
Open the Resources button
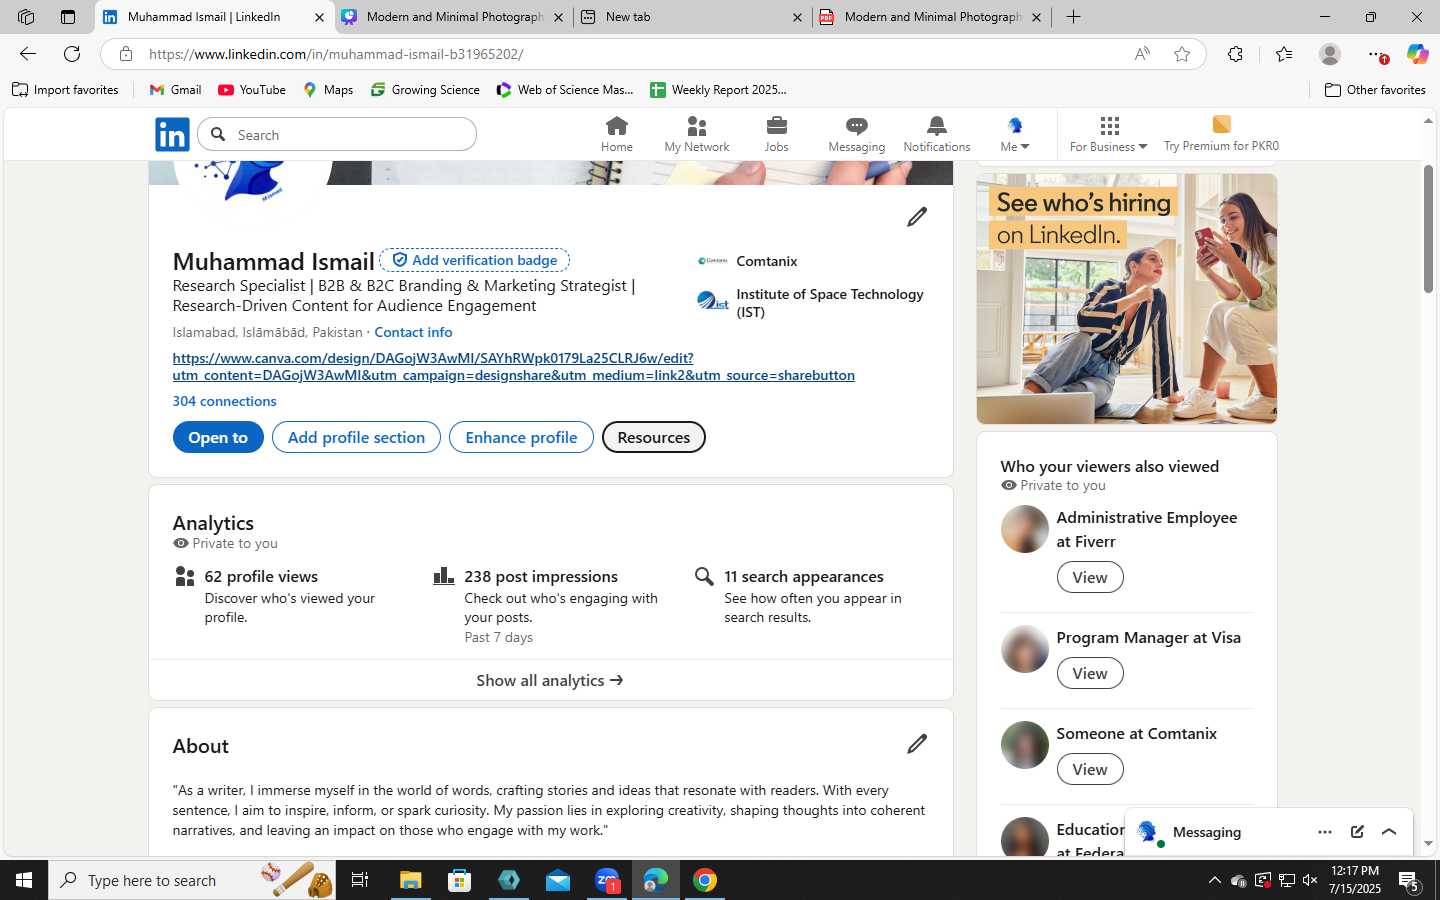pos(653,437)
